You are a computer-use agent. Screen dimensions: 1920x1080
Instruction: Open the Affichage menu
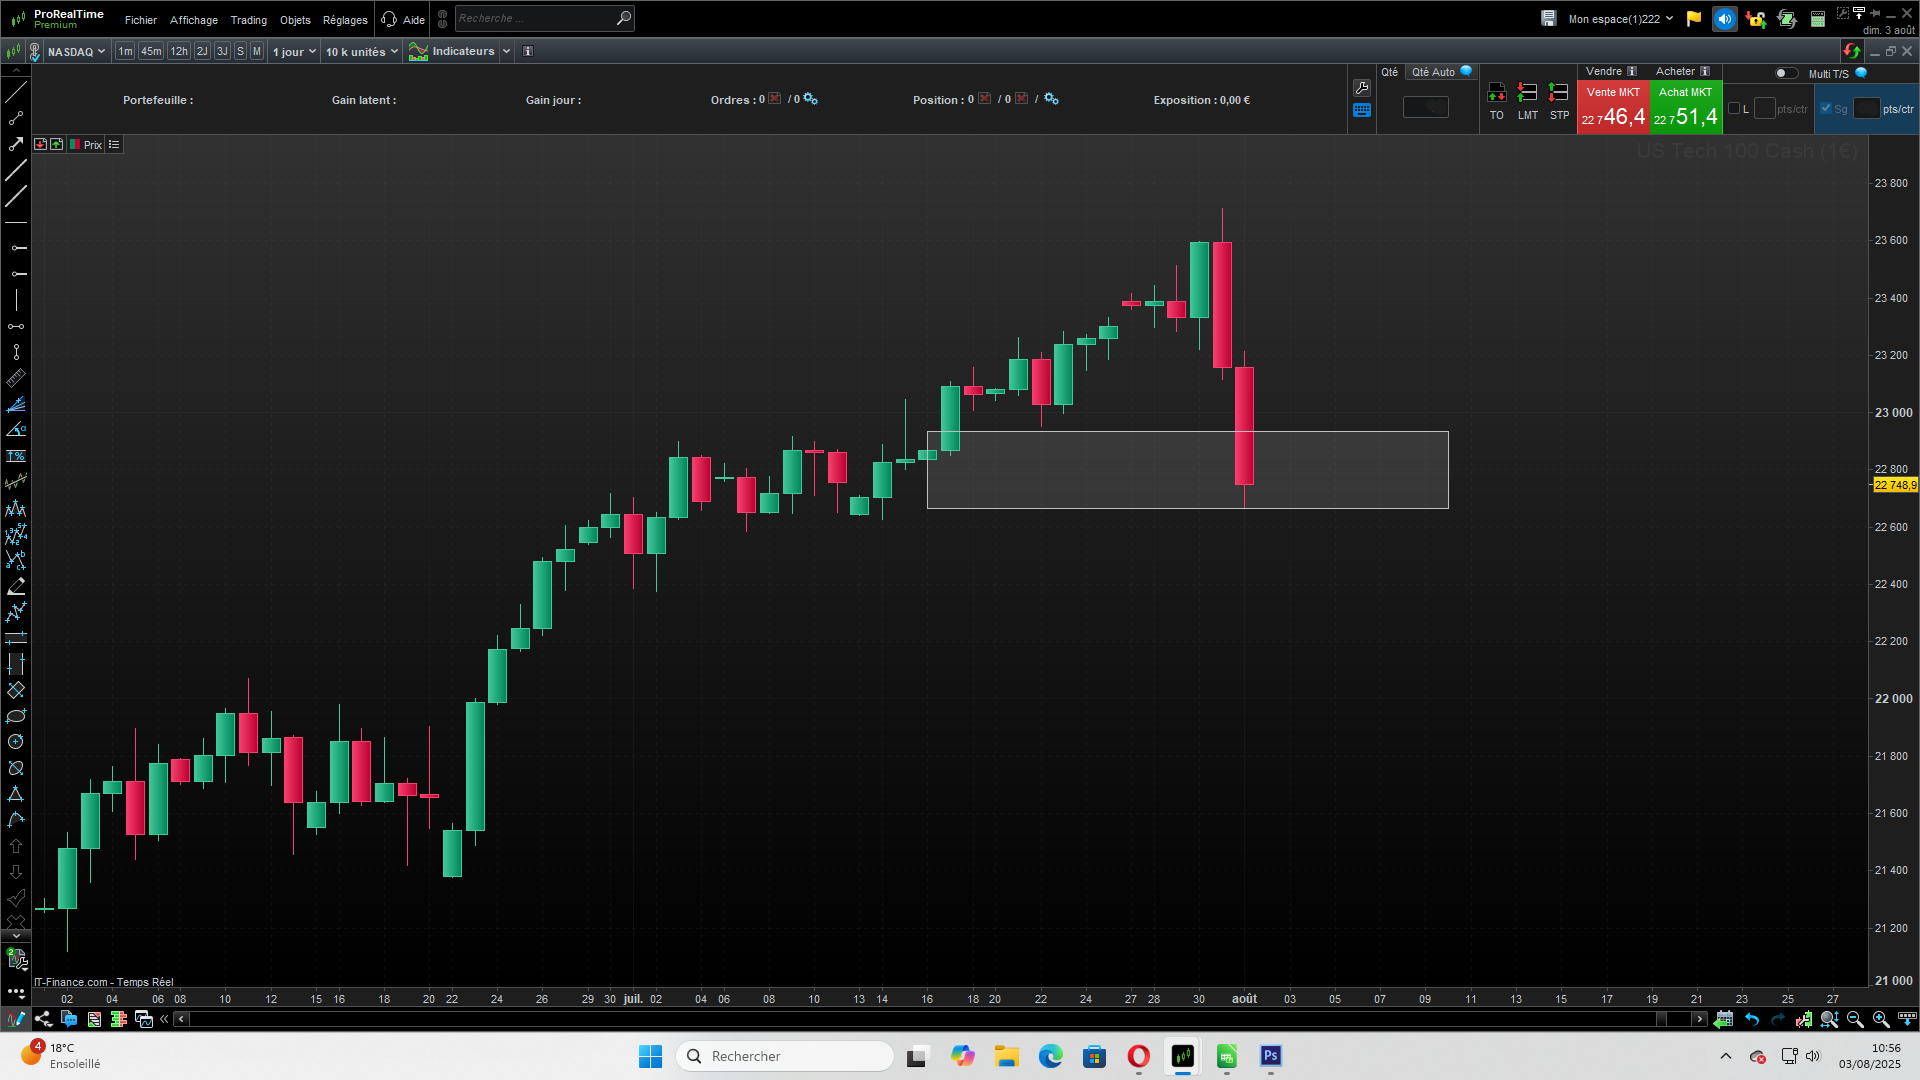tap(193, 20)
